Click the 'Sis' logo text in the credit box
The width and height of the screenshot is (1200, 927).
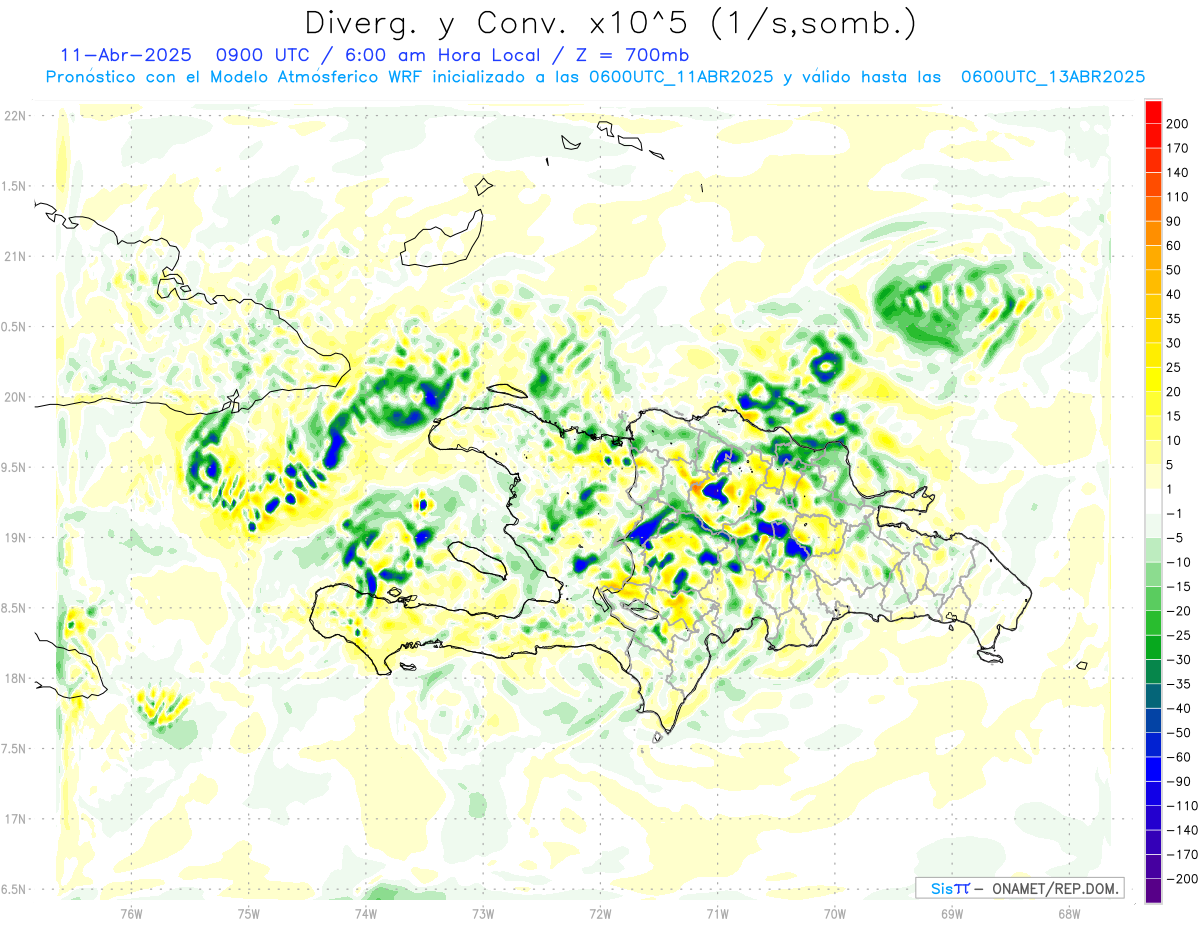tap(941, 888)
